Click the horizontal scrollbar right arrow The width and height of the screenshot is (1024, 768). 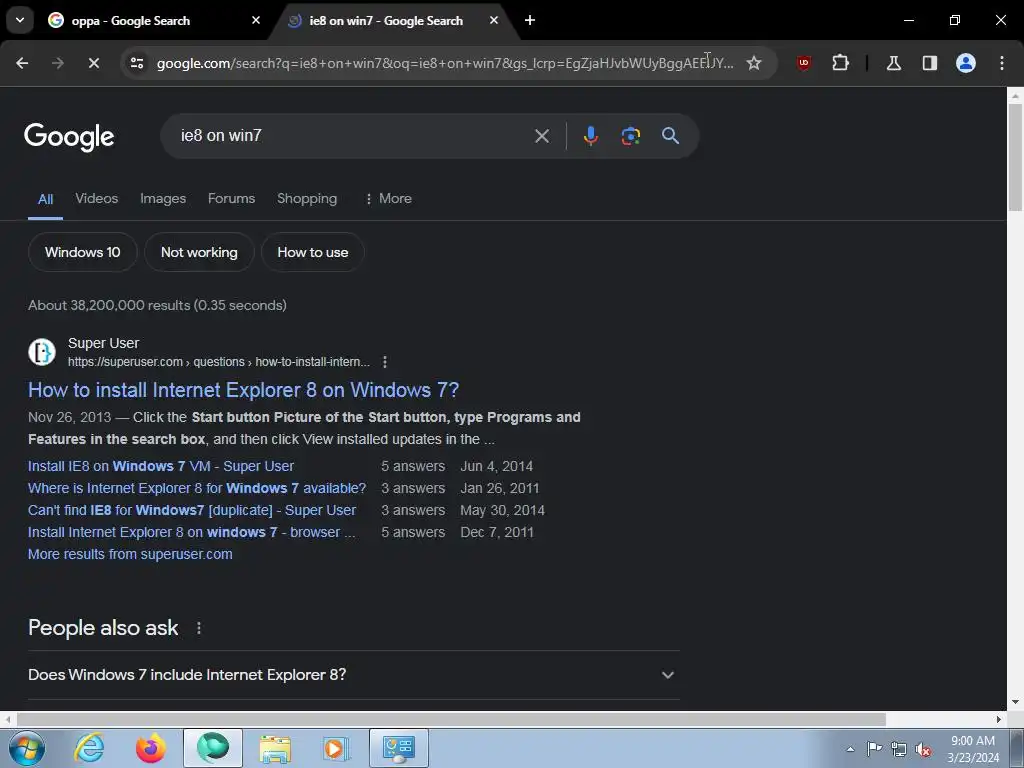point(999,719)
